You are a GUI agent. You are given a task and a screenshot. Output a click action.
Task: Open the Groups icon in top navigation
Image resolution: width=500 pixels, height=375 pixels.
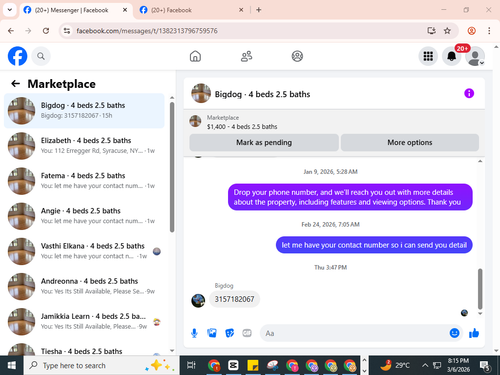click(x=297, y=56)
